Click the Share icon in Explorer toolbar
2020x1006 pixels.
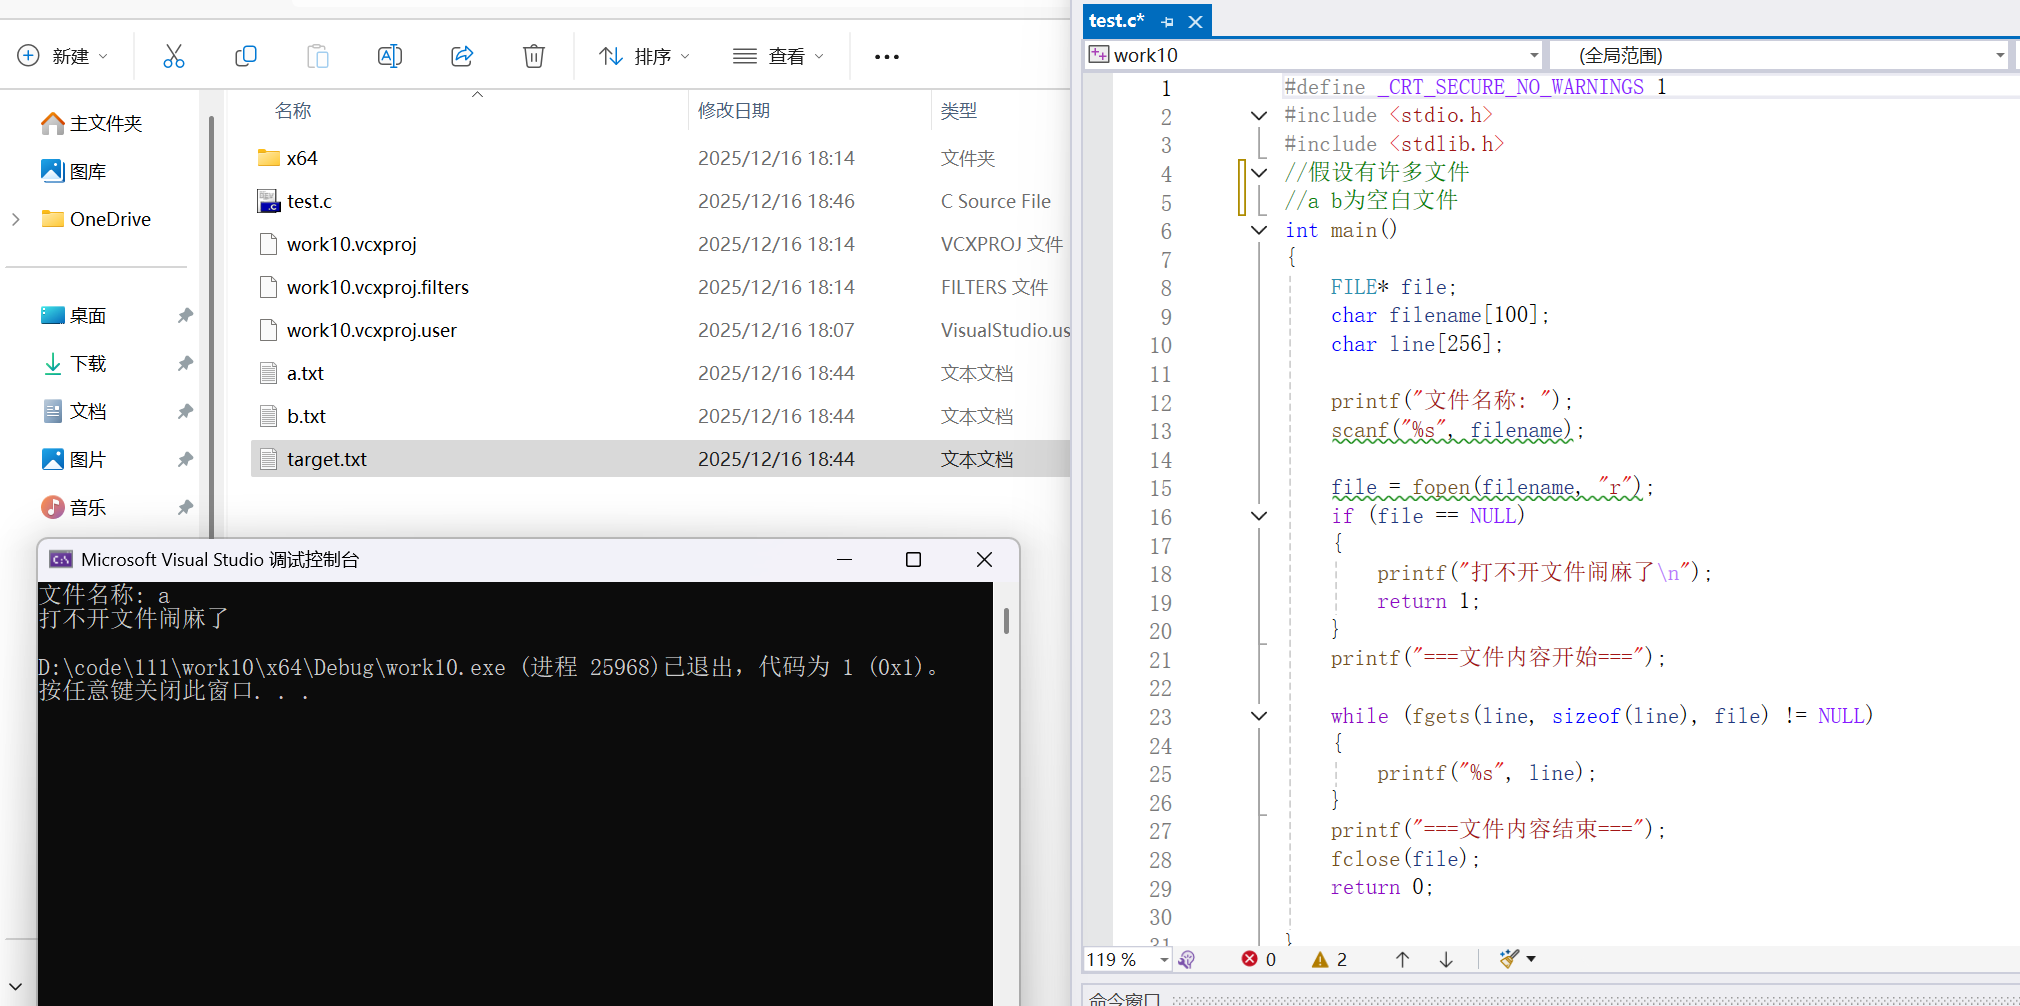tap(462, 56)
